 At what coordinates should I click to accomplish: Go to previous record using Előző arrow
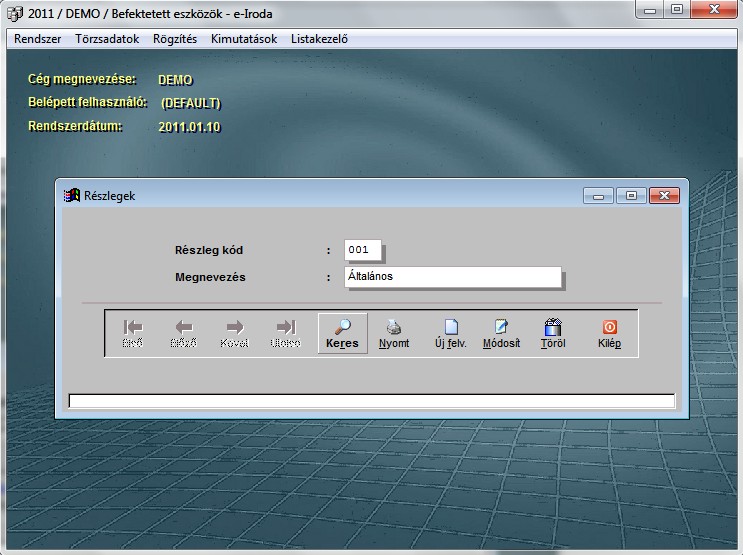[x=184, y=333]
